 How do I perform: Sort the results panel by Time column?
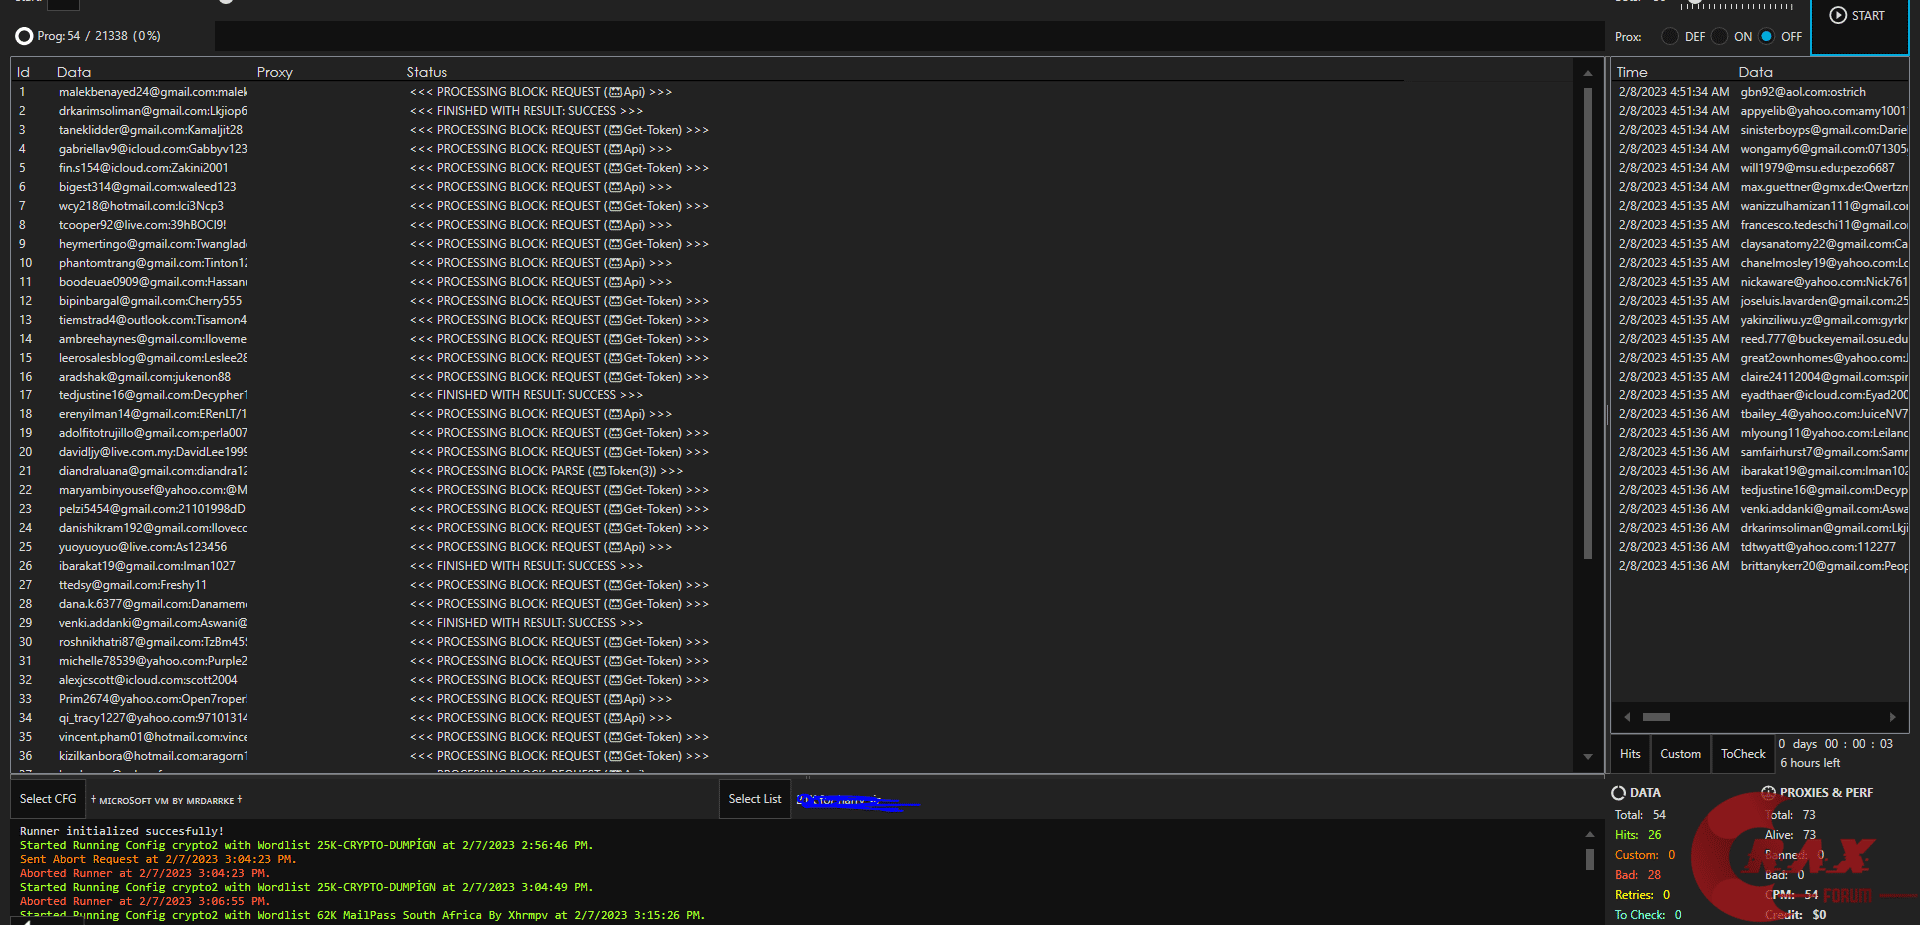1631,72
